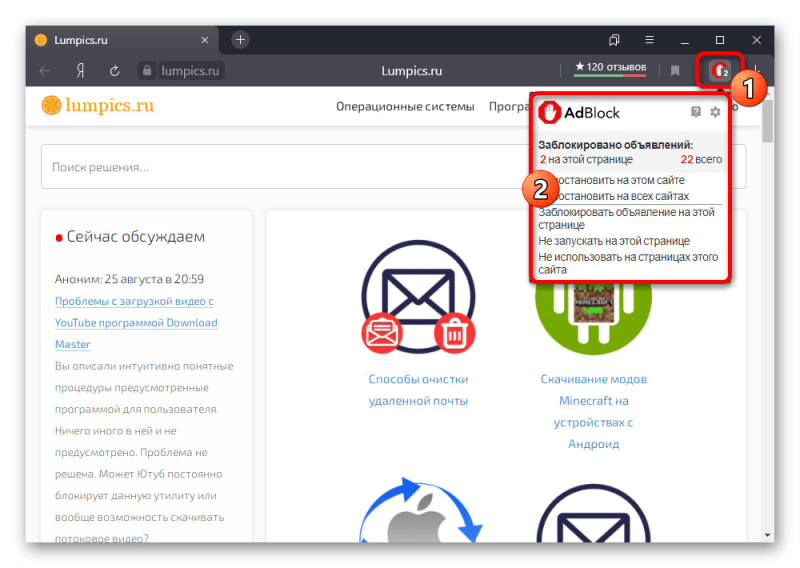The width and height of the screenshot is (800, 568).
Task: Select the Lumpics.ru browser tab
Action: pyautogui.click(x=122, y=40)
